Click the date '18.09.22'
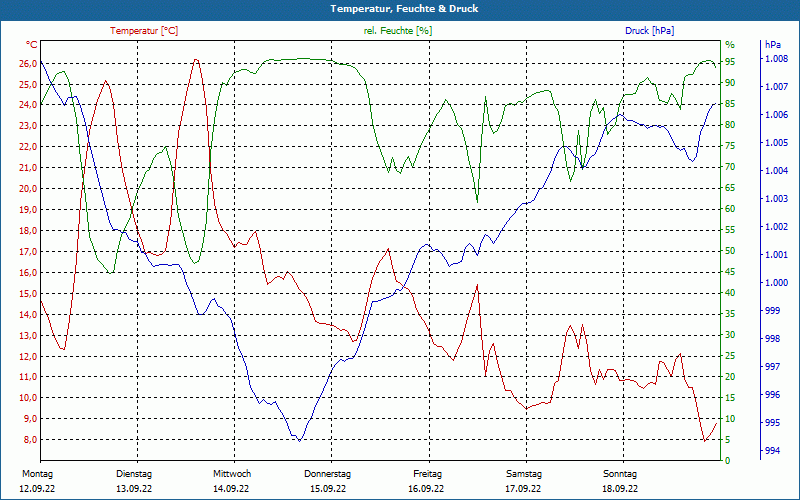Screen dimensions: 800x500 tap(620, 489)
